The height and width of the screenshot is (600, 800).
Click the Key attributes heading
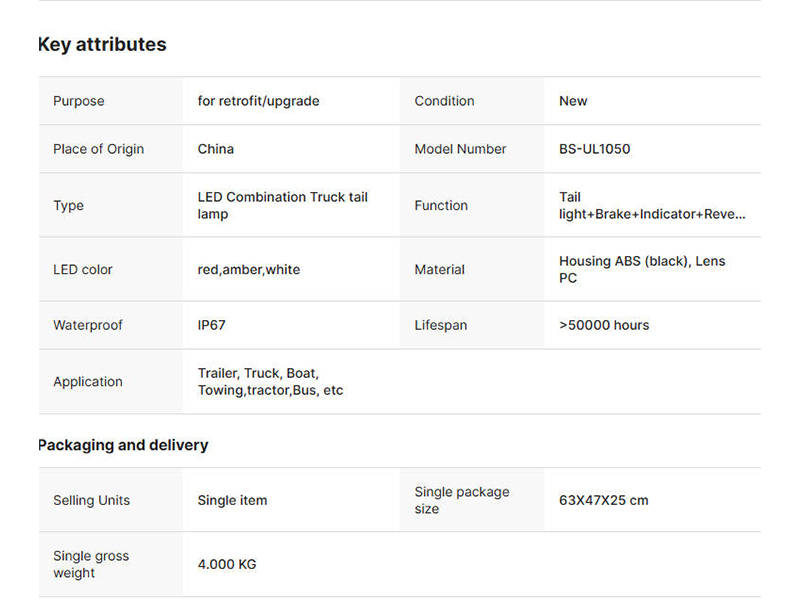coord(102,45)
